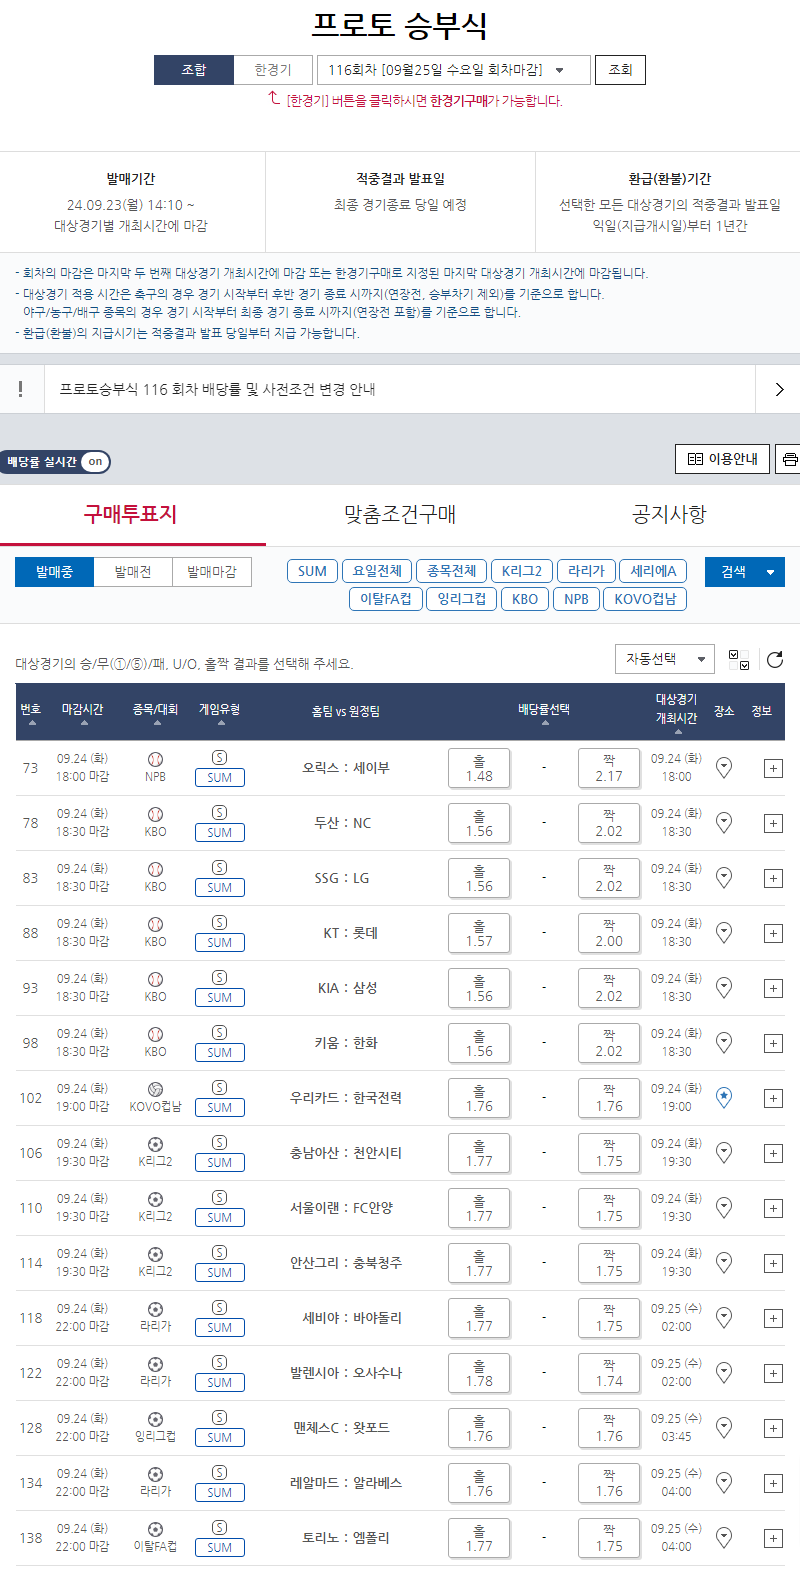Open the 프로토승부식 116 회차 notice chevron
This screenshot has height=1572, width=800.
pyautogui.click(x=779, y=389)
